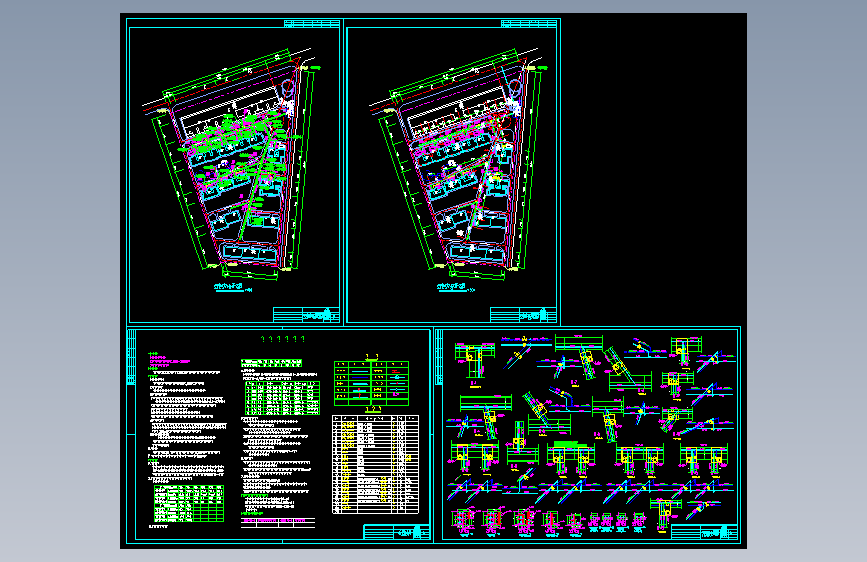
Task: Click the title block of the top-left site plan sheet
Action: [x=306, y=315]
